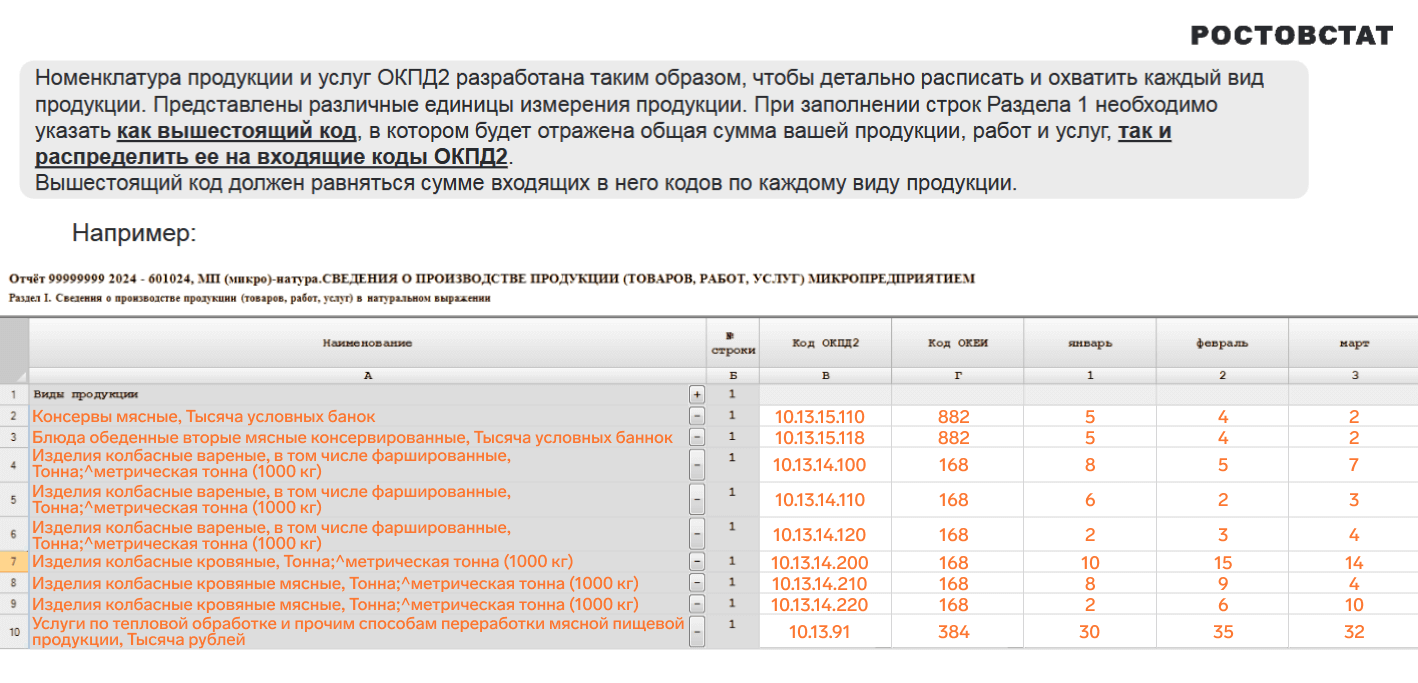Click OKPD2 code cell 10.13.14.220
This screenshot has width=1418, height=683.
826,604
